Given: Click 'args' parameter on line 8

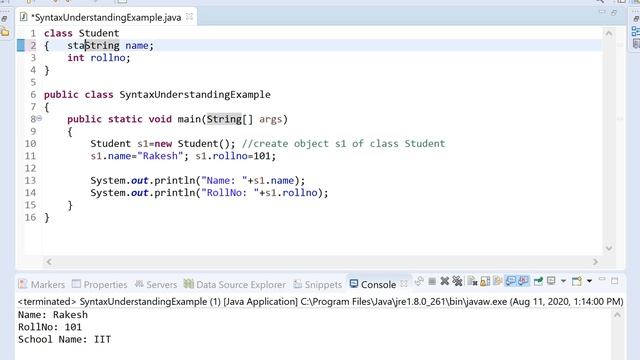Looking at the screenshot, I should [x=271, y=119].
